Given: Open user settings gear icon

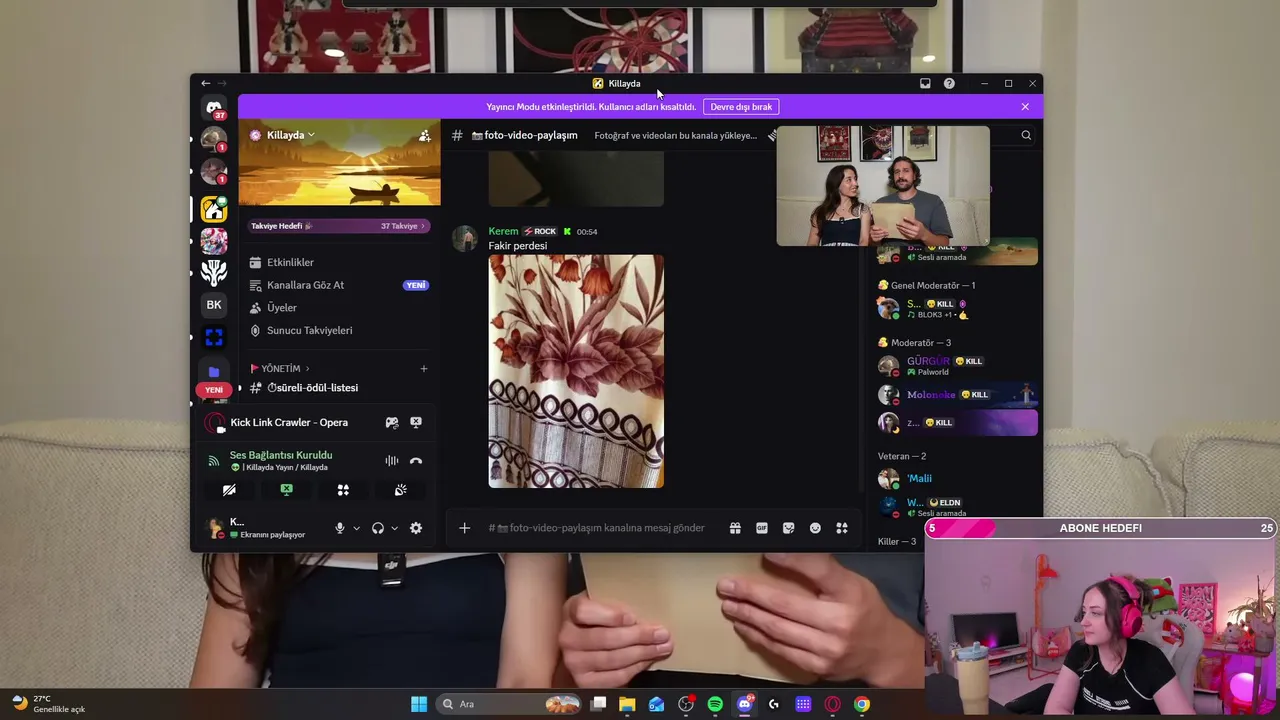Looking at the screenshot, I should 416,528.
